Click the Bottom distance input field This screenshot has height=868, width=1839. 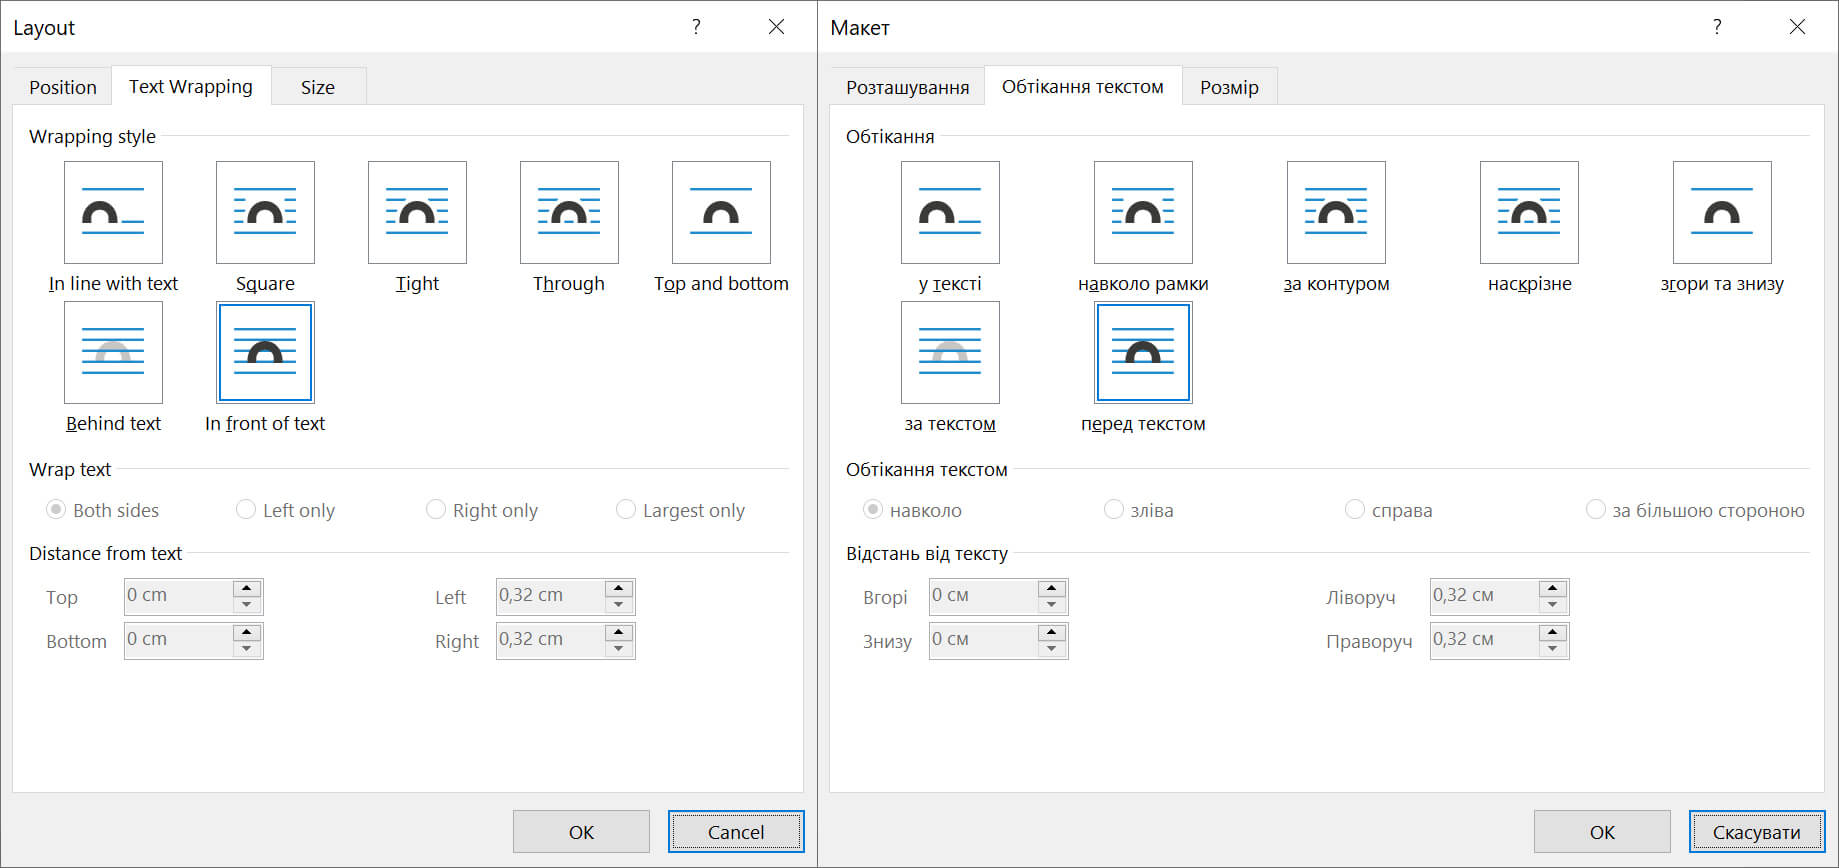pos(178,640)
